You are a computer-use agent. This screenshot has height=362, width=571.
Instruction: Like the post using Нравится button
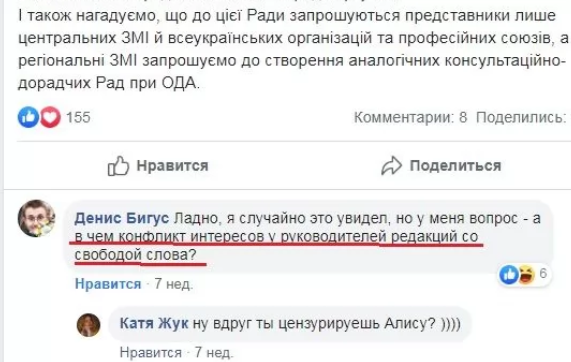pyautogui.click(x=158, y=166)
